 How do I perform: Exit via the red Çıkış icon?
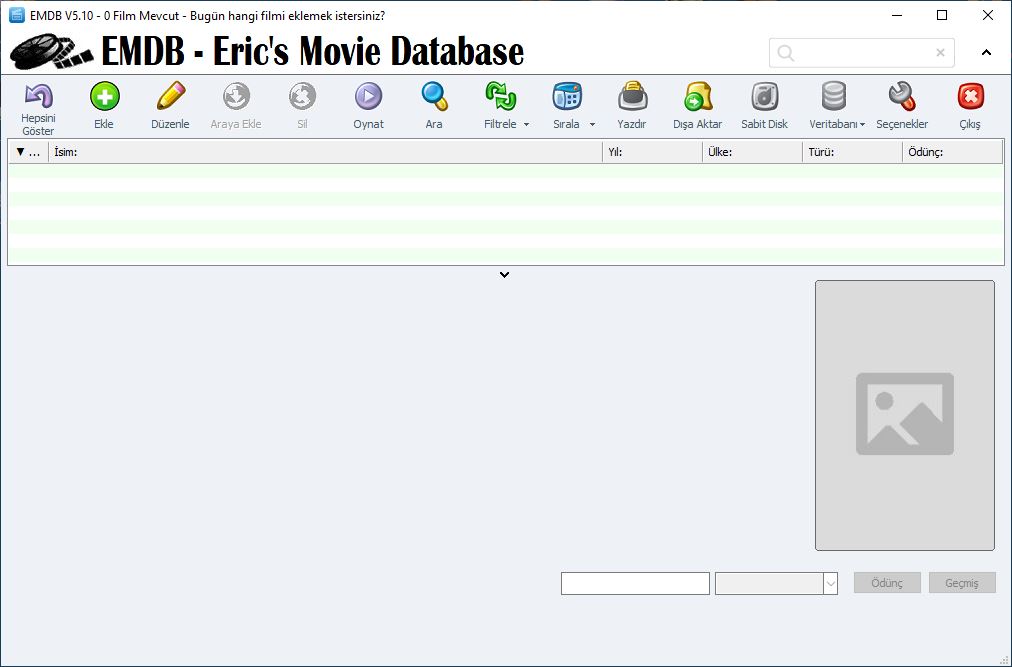coord(970,96)
